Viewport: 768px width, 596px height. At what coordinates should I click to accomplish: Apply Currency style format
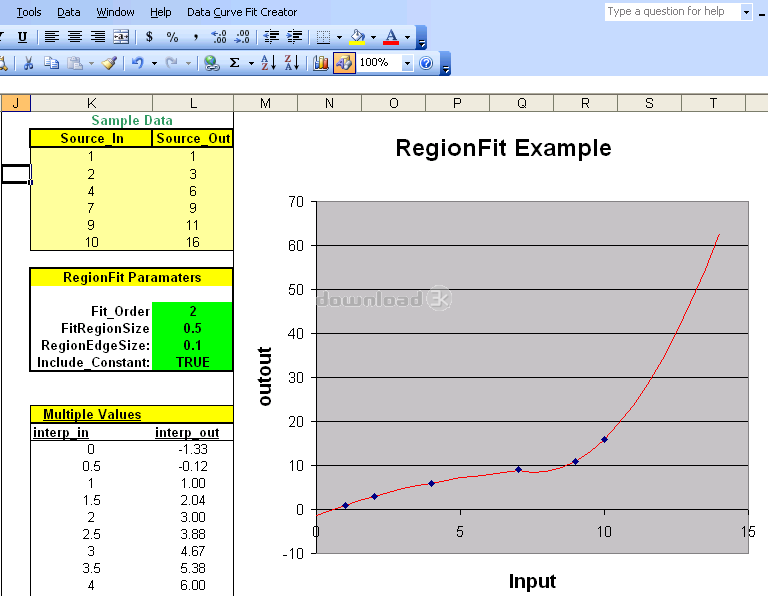149,37
